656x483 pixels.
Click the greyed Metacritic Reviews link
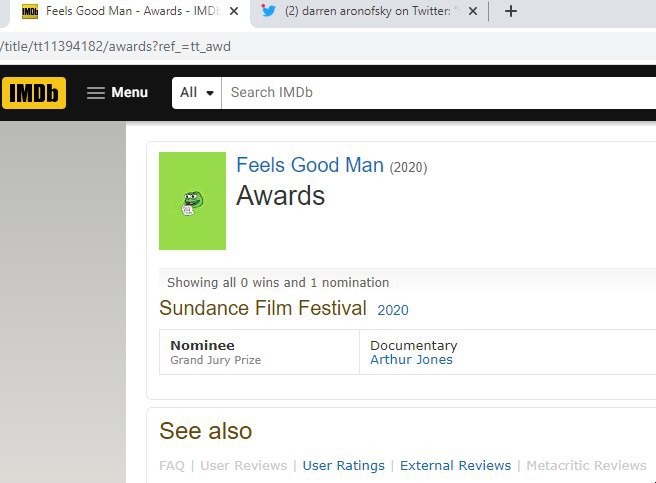pos(586,465)
